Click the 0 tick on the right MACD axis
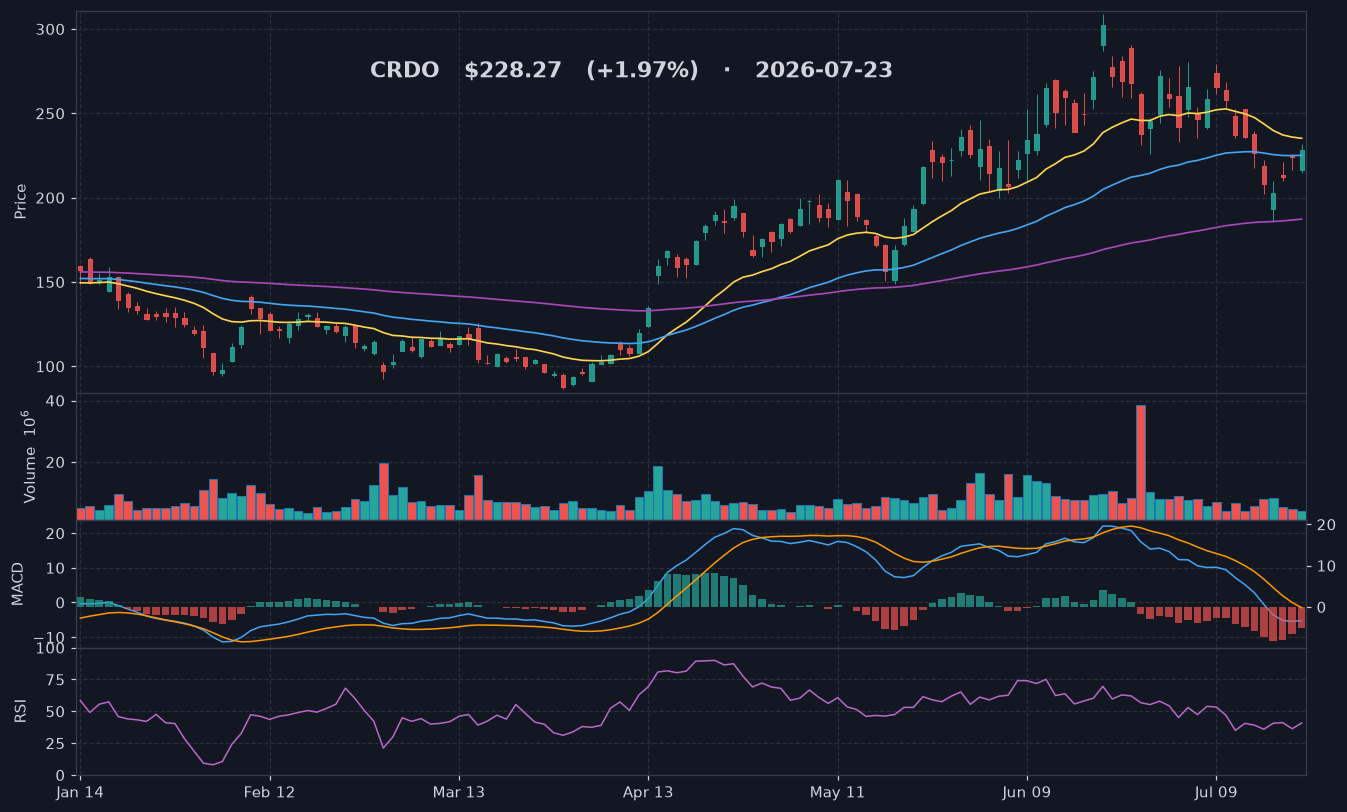 [x=1319, y=607]
